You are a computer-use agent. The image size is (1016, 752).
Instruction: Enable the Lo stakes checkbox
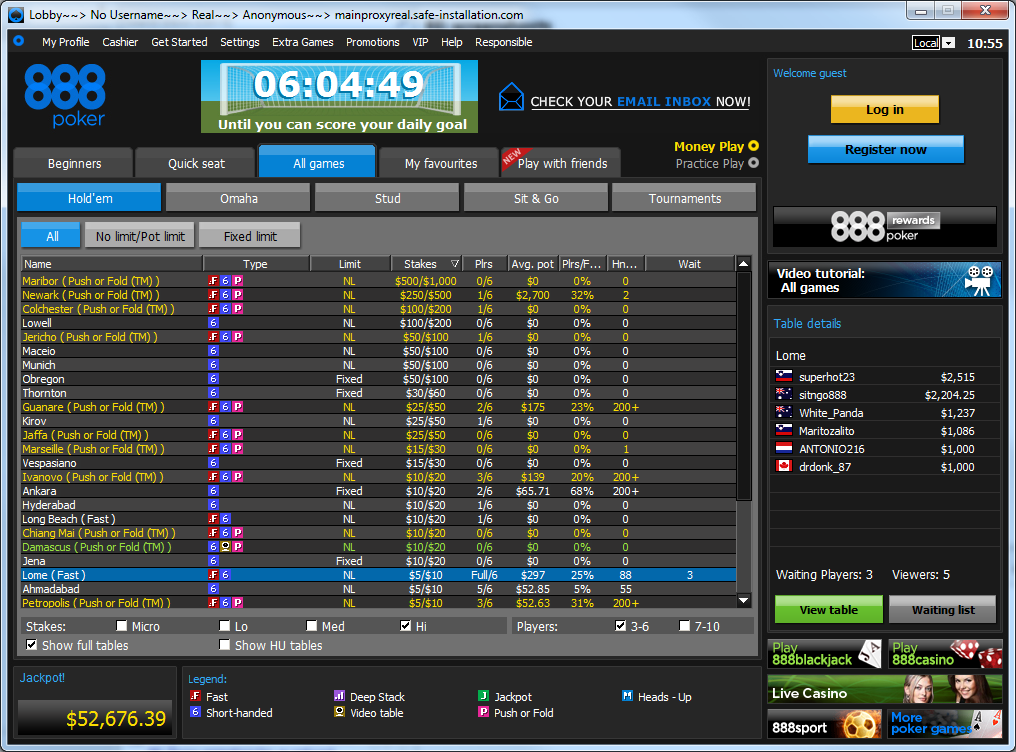coord(225,626)
